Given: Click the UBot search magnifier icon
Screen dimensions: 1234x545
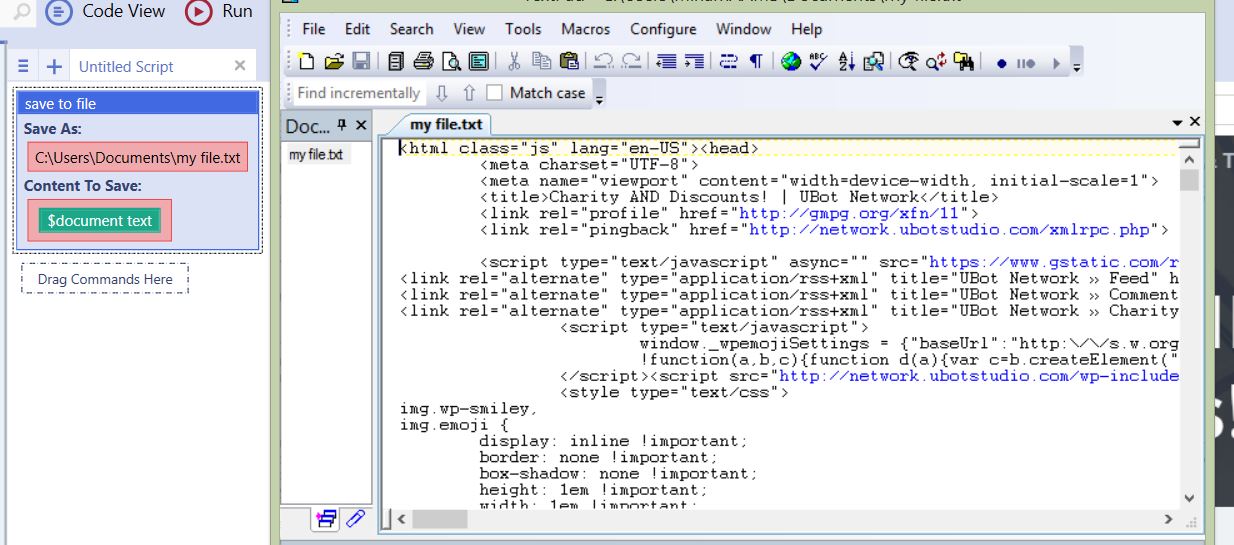Looking at the screenshot, I should pos(21,11).
